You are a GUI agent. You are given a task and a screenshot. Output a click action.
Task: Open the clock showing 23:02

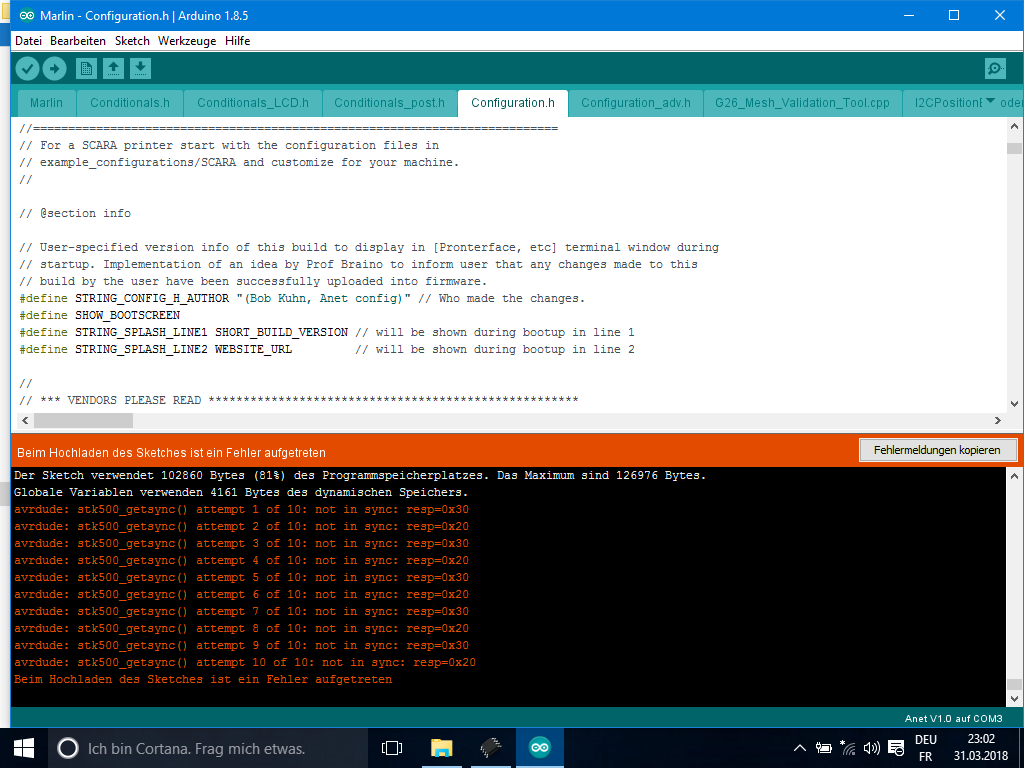(x=980, y=748)
